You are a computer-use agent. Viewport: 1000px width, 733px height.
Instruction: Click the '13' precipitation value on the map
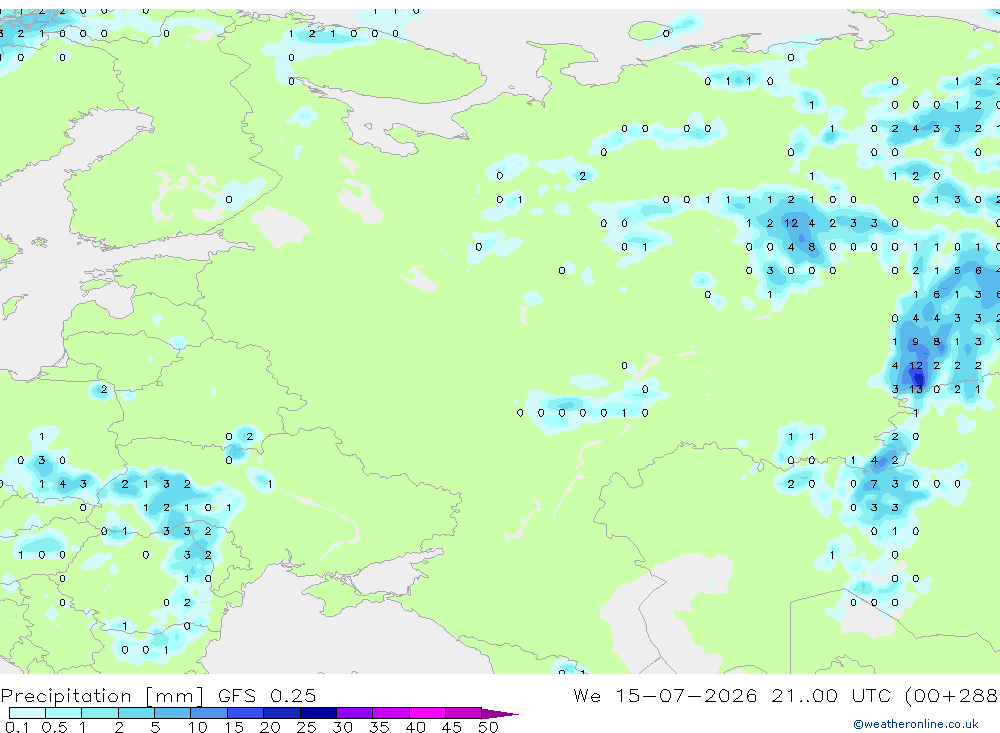click(x=916, y=389)
